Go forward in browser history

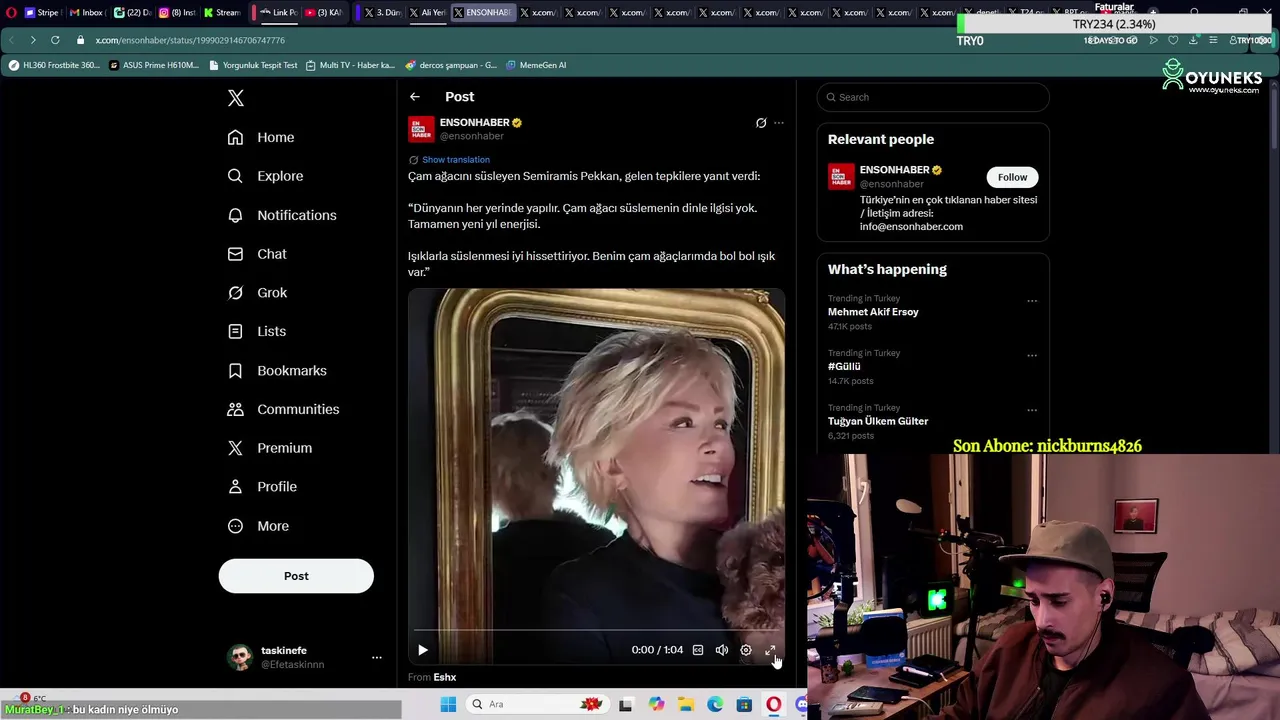pyautogui.click(x=32, y=40)
